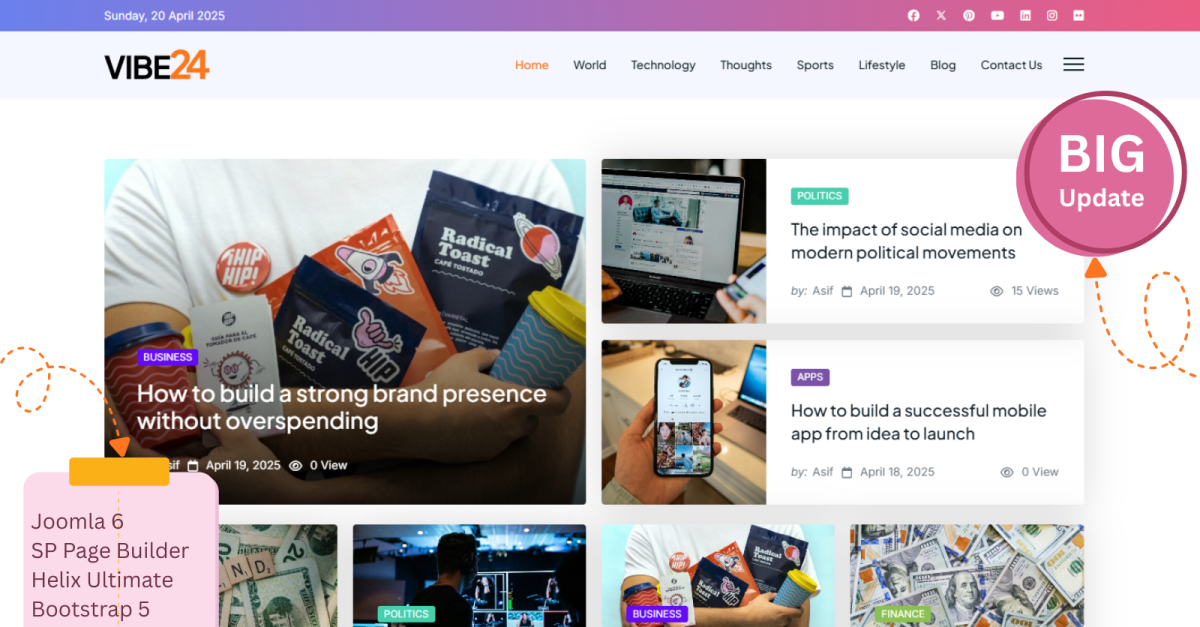Open the YouTube social icon
The width and height of the screenshot is (1200, 627).
point(997,15)
